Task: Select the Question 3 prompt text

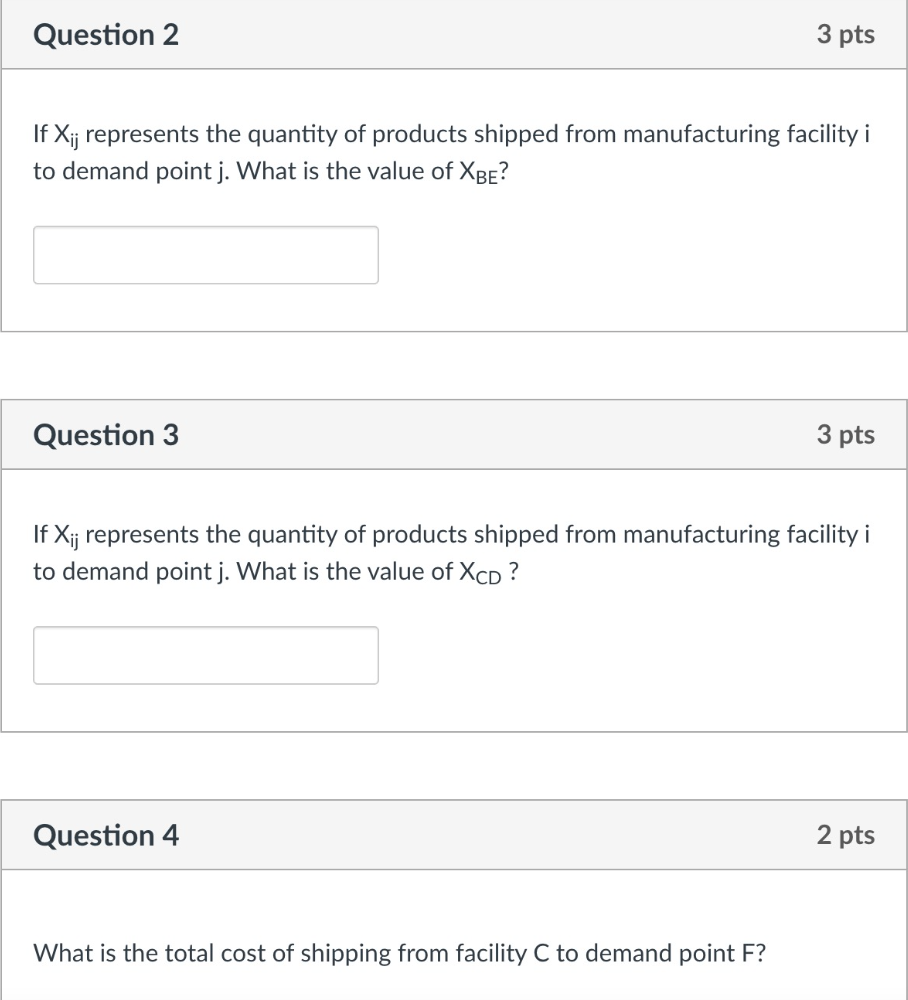Action: pos(450,552)
